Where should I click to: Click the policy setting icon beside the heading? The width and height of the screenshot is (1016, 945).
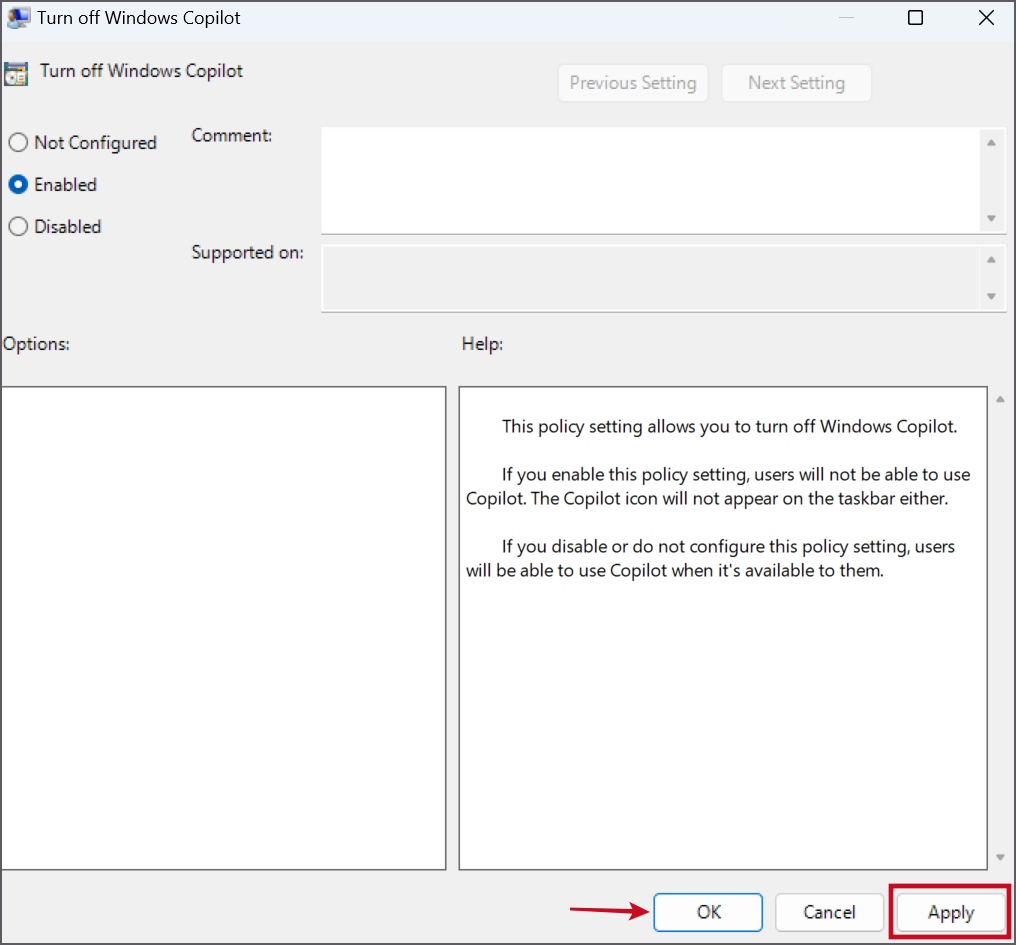(x=16, y=73)
